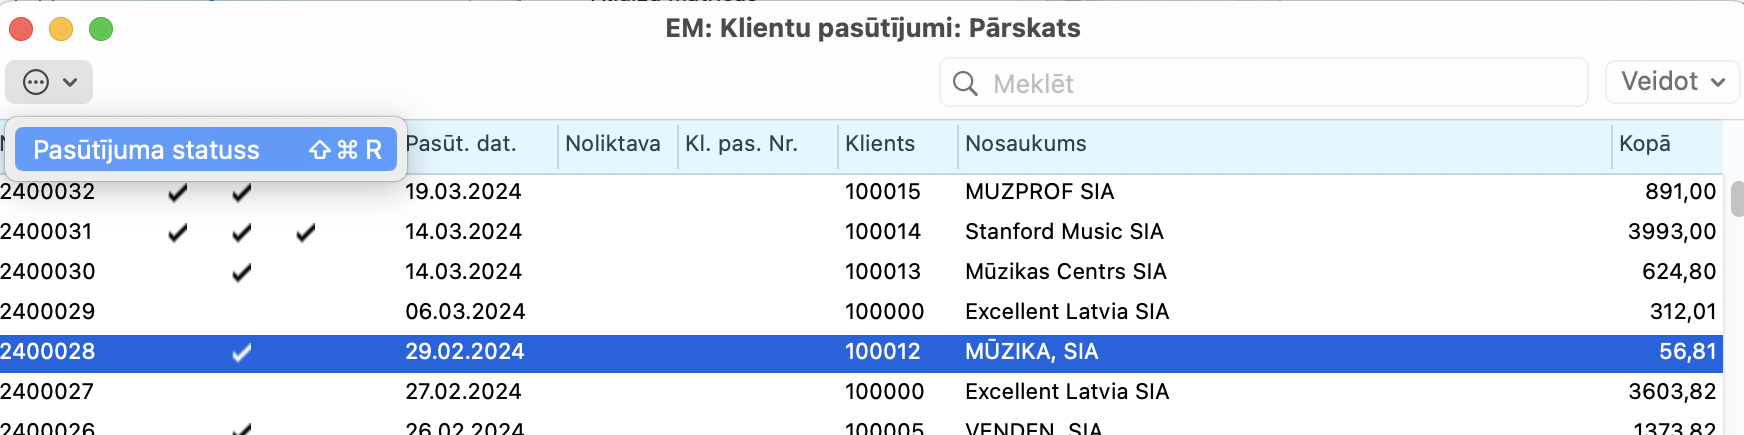Toggle third checkmark in order 2400031 row
Screen dimensions: 1744x435
[306, 232]
